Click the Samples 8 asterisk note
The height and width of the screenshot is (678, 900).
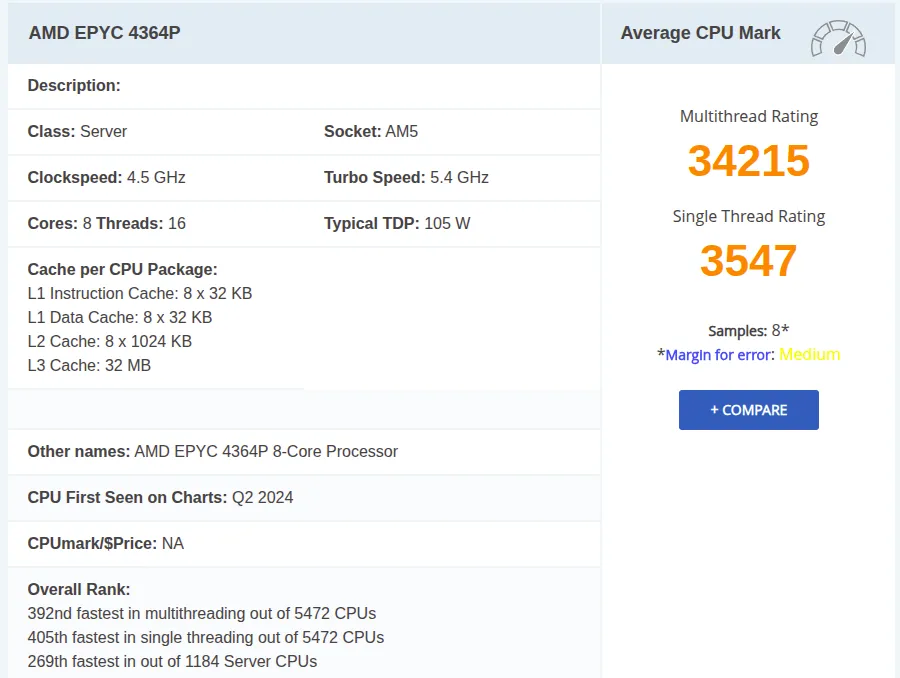click(x=748, y=330)
